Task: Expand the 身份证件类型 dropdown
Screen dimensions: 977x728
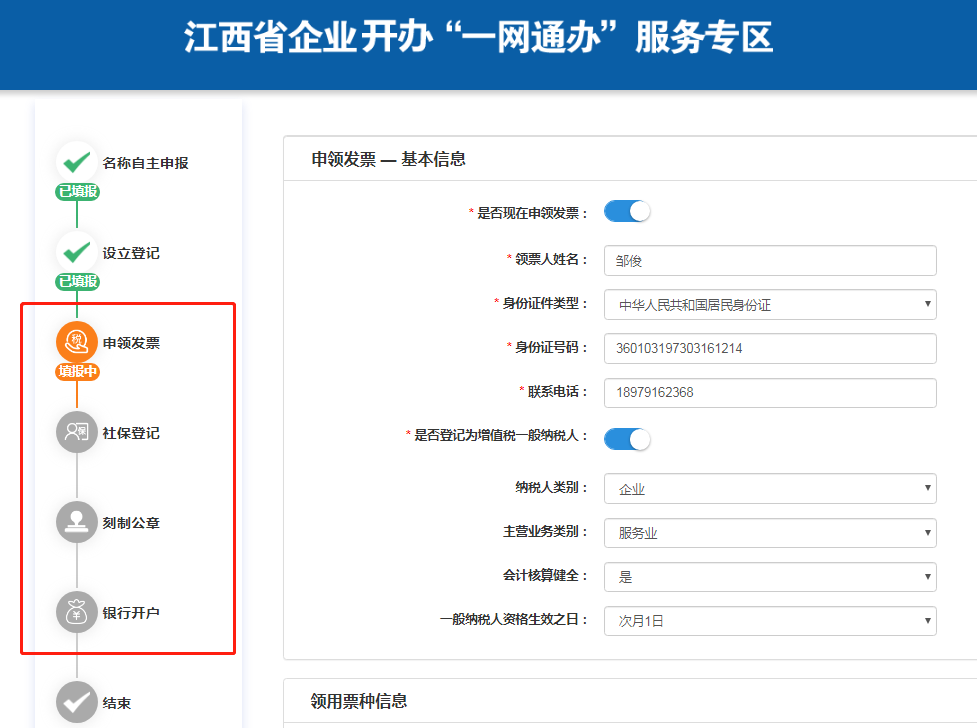Action: click(770, 305)
